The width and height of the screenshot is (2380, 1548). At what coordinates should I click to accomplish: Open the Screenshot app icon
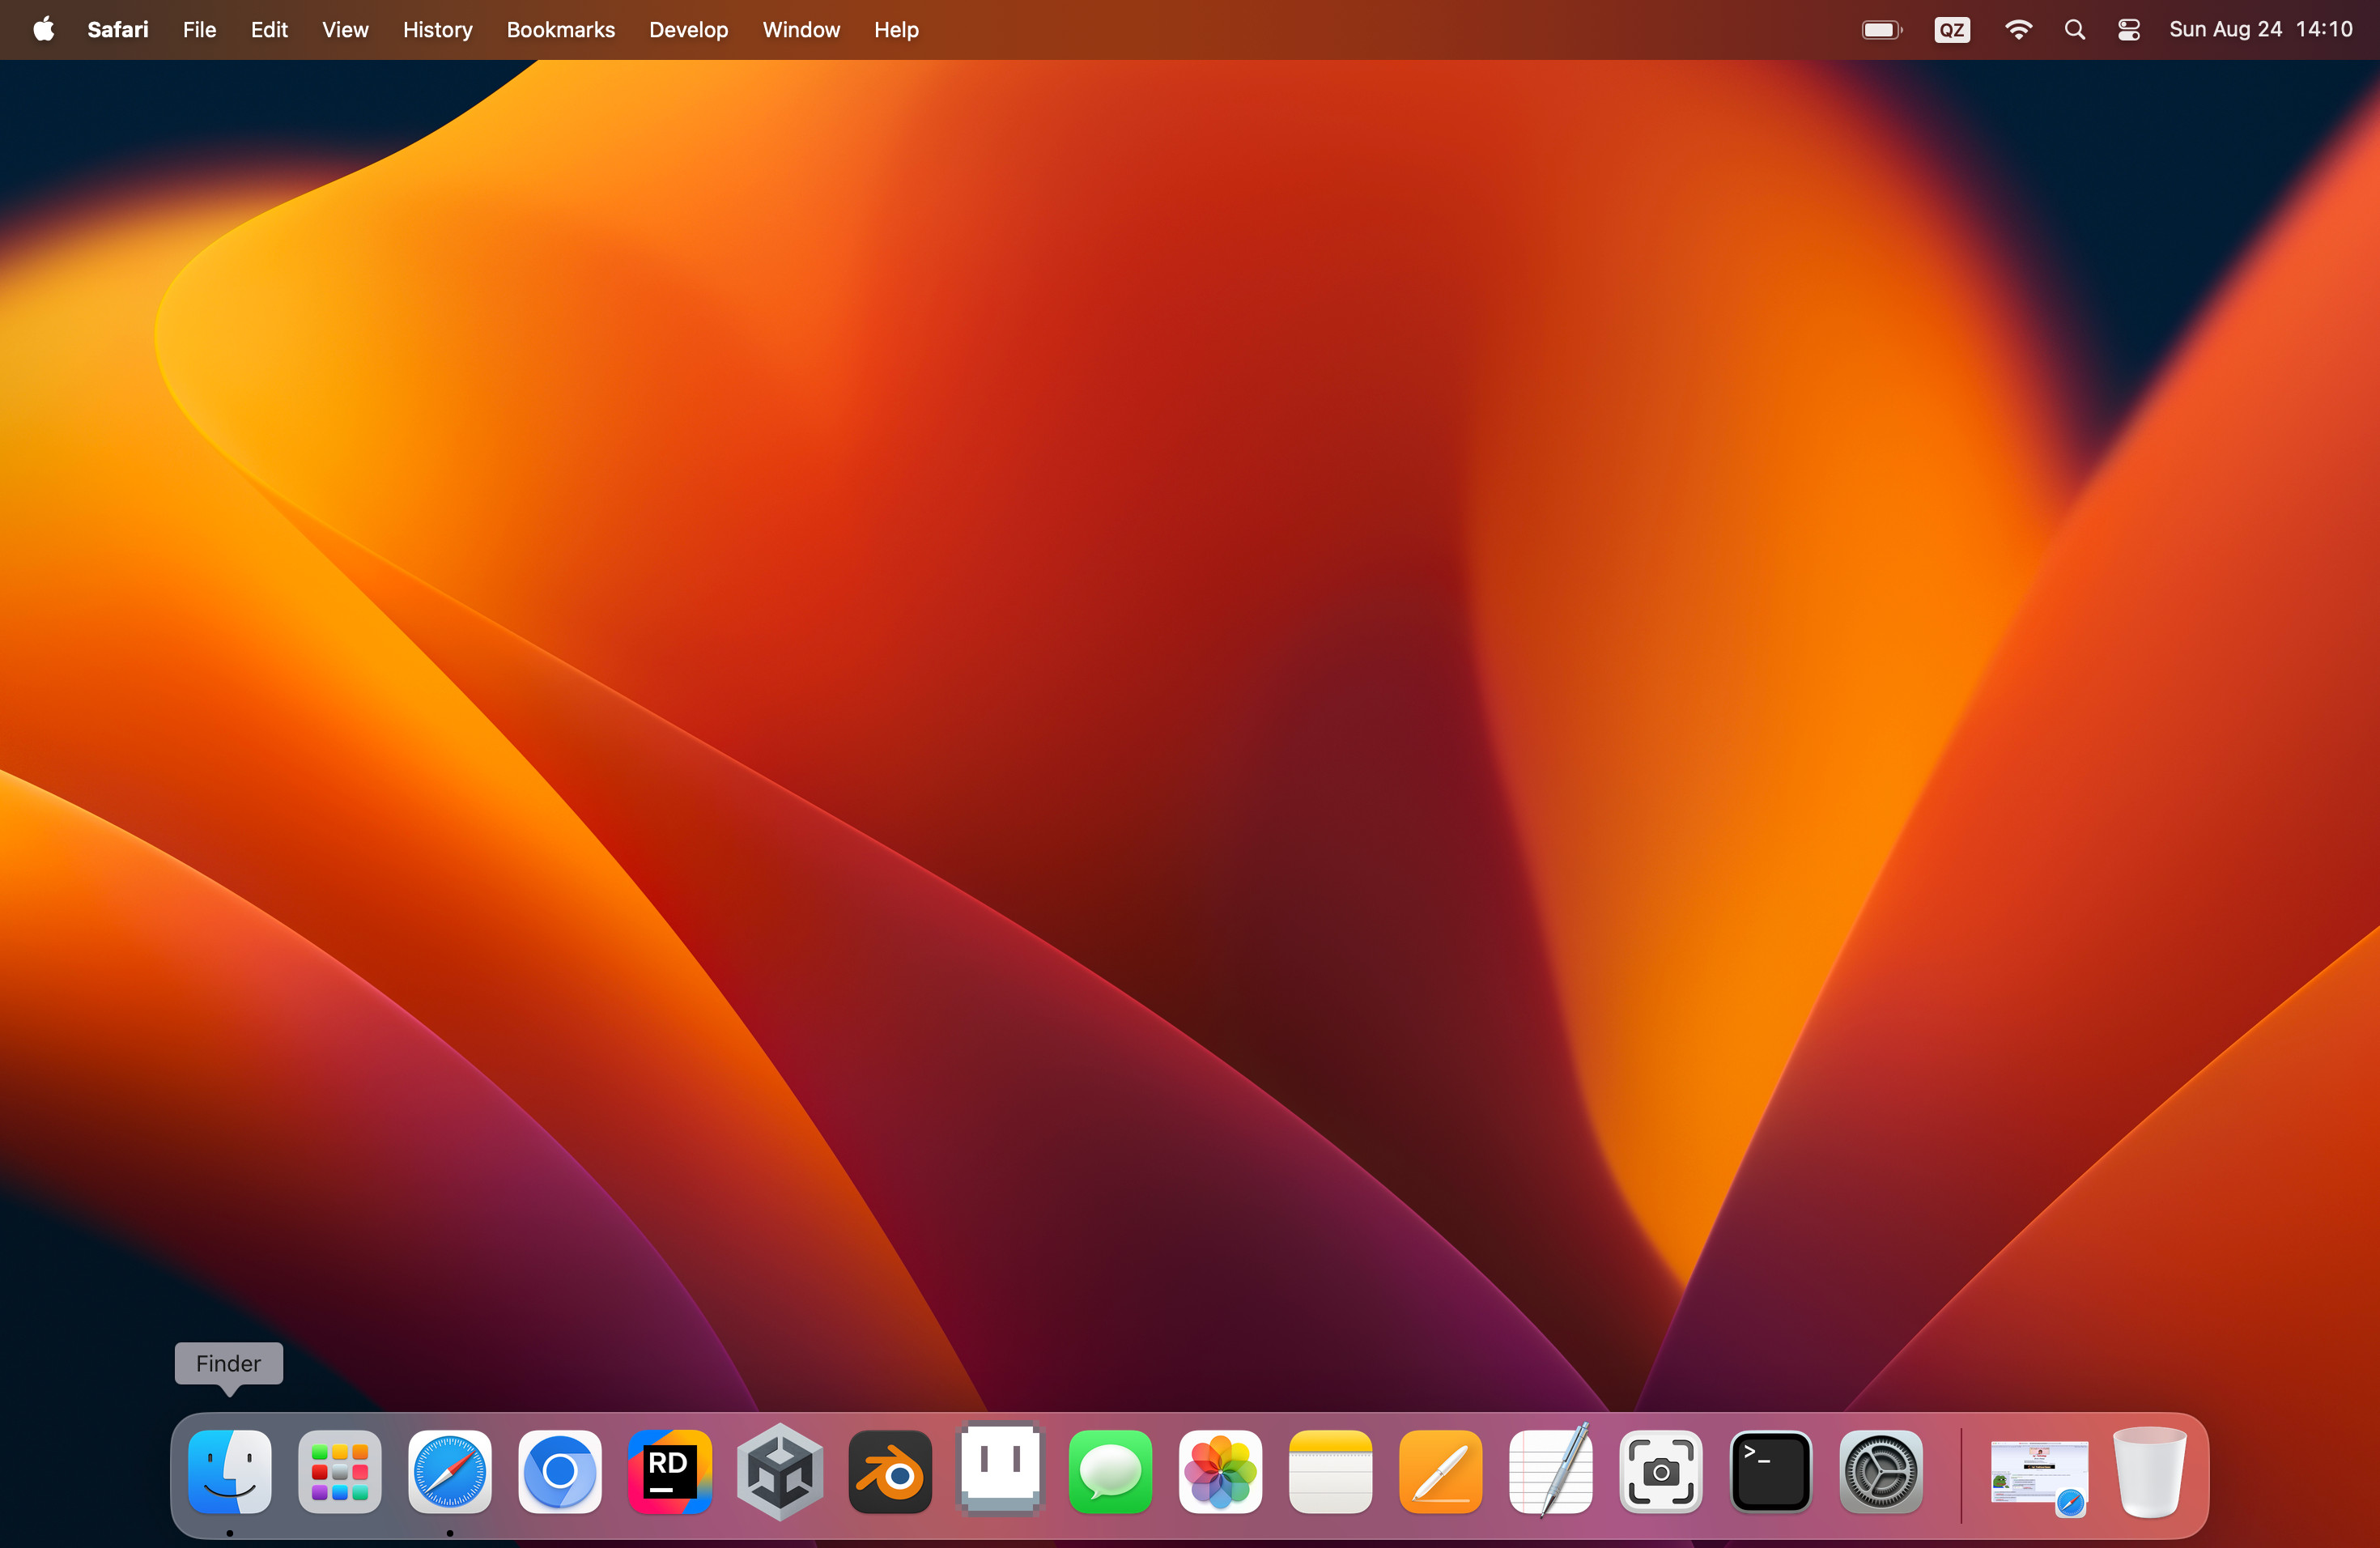click(x=1660, y=1471)
